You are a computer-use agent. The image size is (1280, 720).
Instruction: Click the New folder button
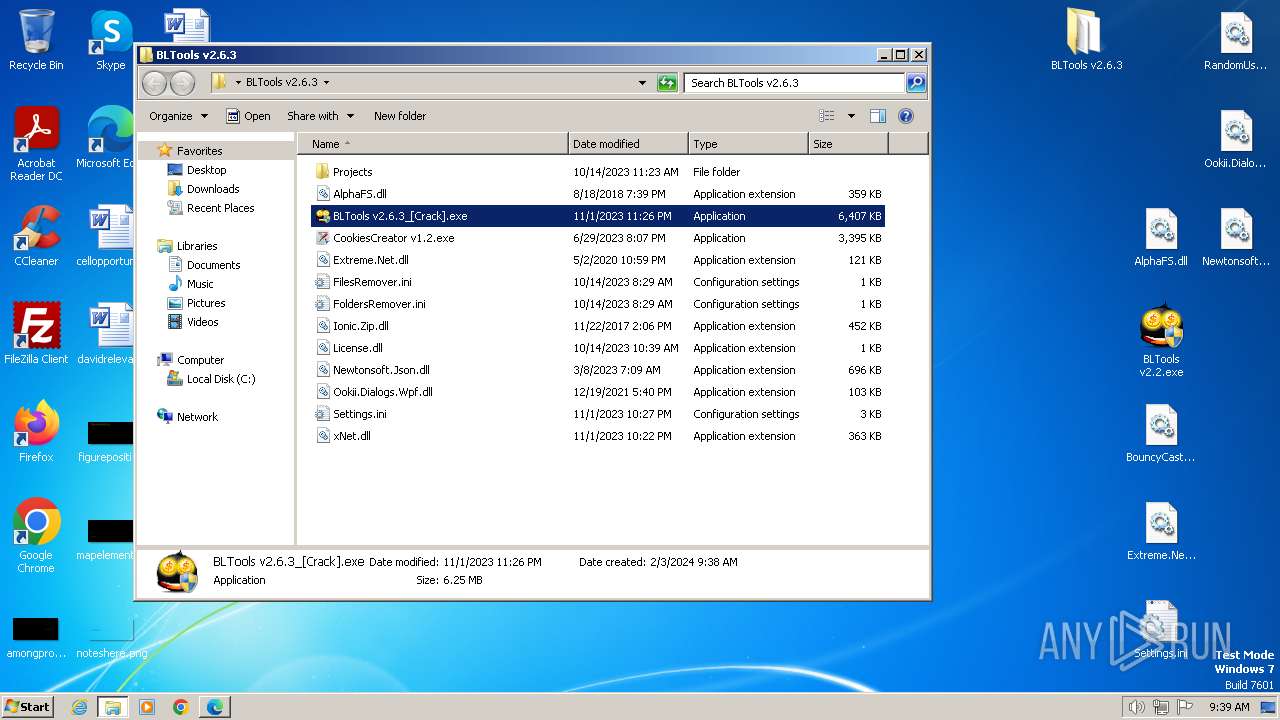click(x=400, y=116)
